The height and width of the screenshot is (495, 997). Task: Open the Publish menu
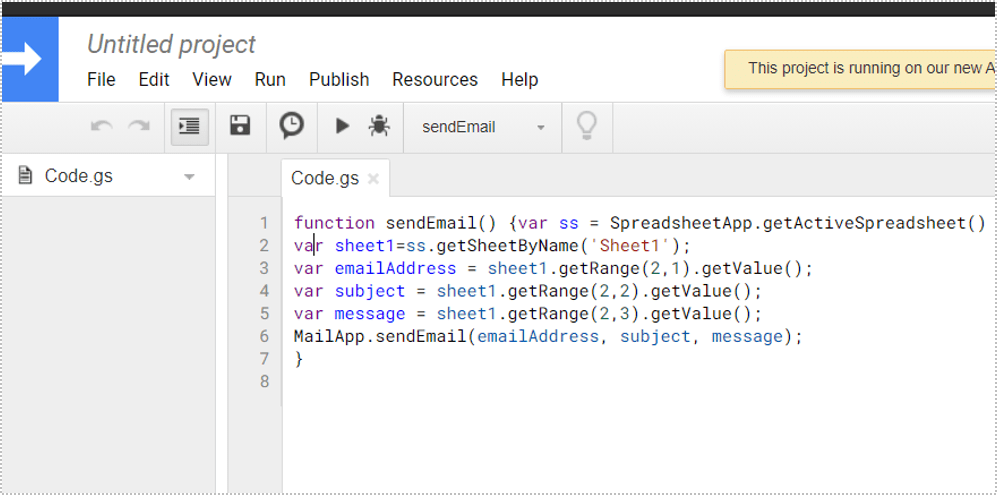pyautogui.click(x=339, y=79)
